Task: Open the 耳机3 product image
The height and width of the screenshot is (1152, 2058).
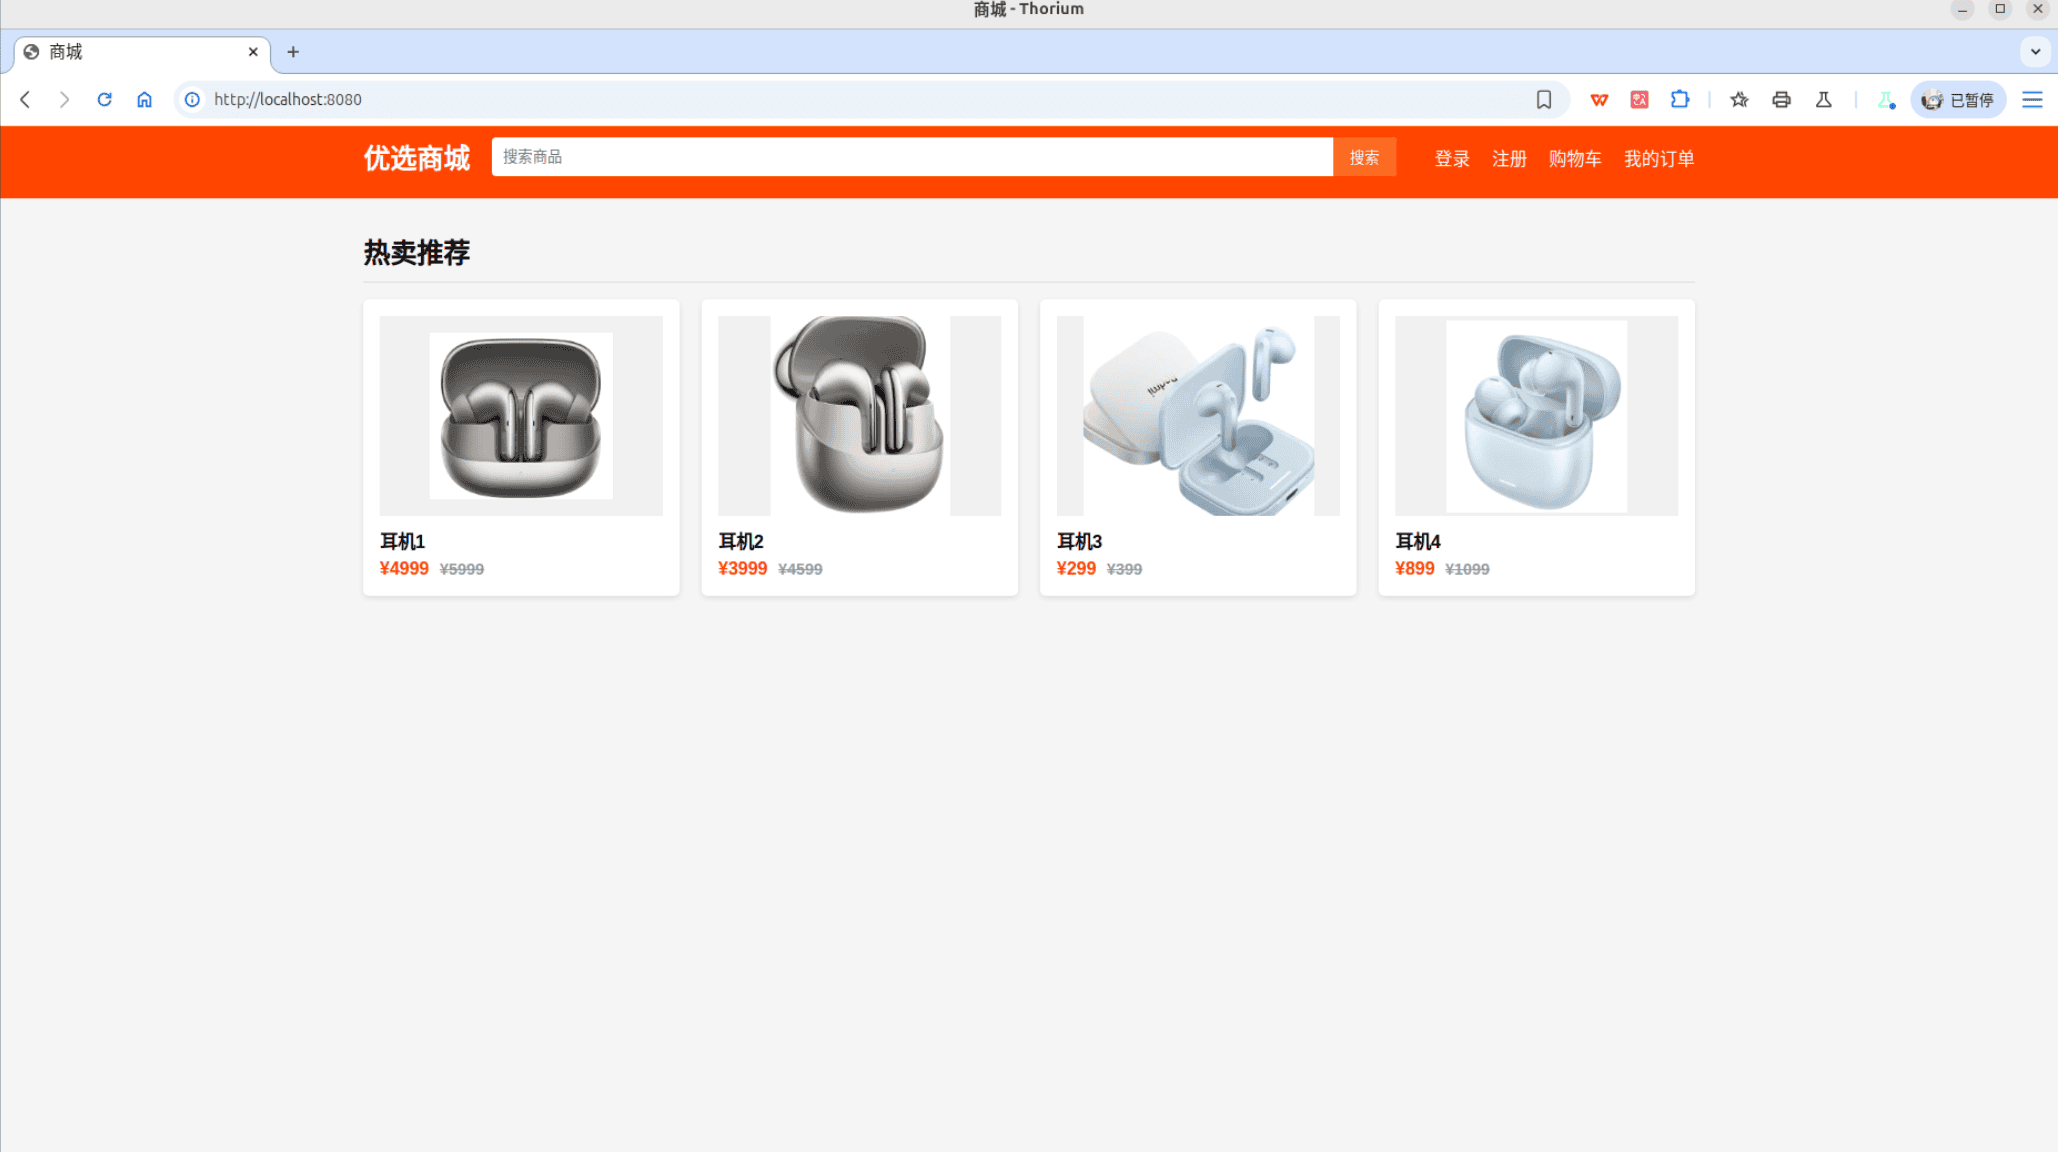Action: point(1198,416)
